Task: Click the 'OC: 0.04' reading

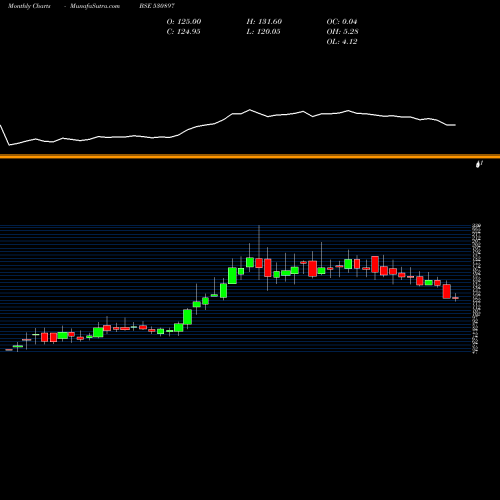Action: (x=342, y=22)
